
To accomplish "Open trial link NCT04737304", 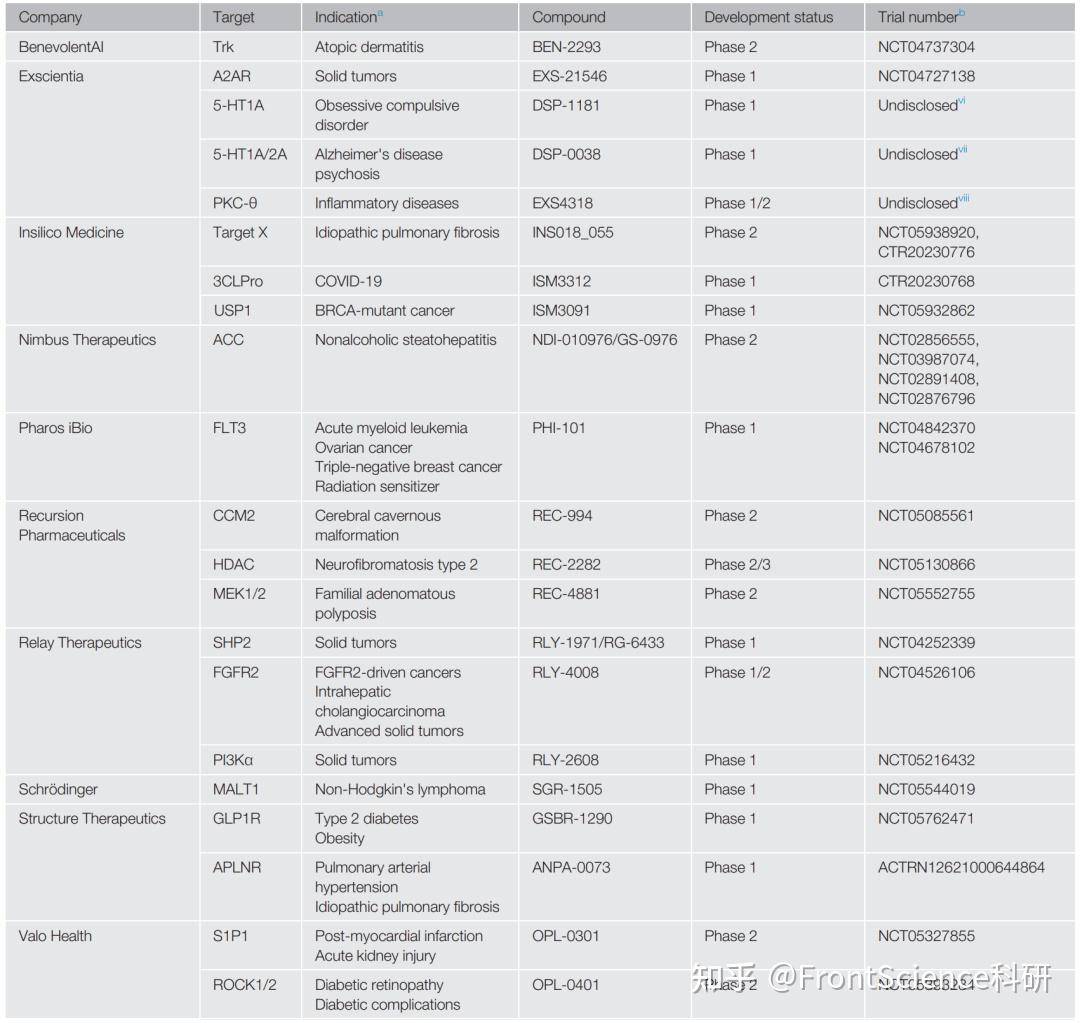I will 926,47.
